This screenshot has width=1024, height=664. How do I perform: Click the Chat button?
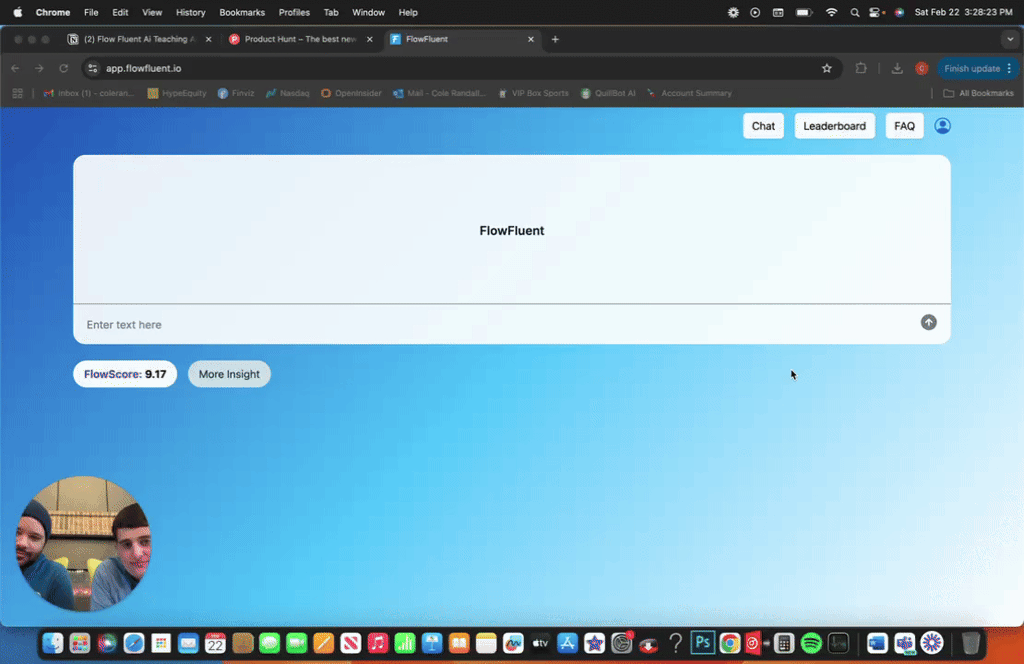pyautogui.click(x=763, y=126)
